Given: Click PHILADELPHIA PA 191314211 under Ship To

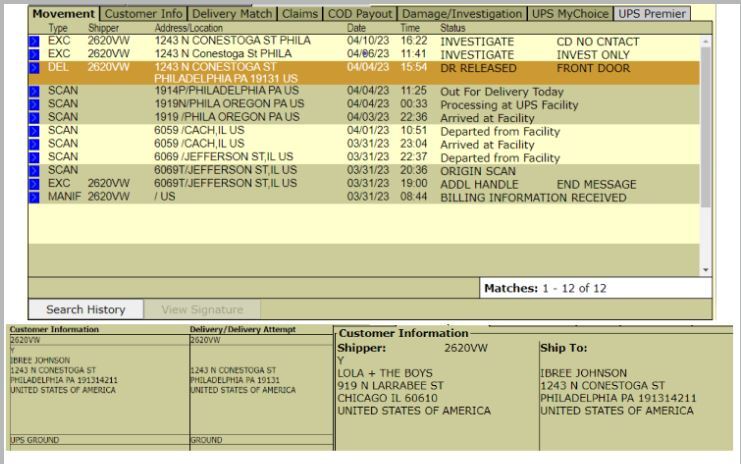Looking at the screenshot, I should 619,398.
